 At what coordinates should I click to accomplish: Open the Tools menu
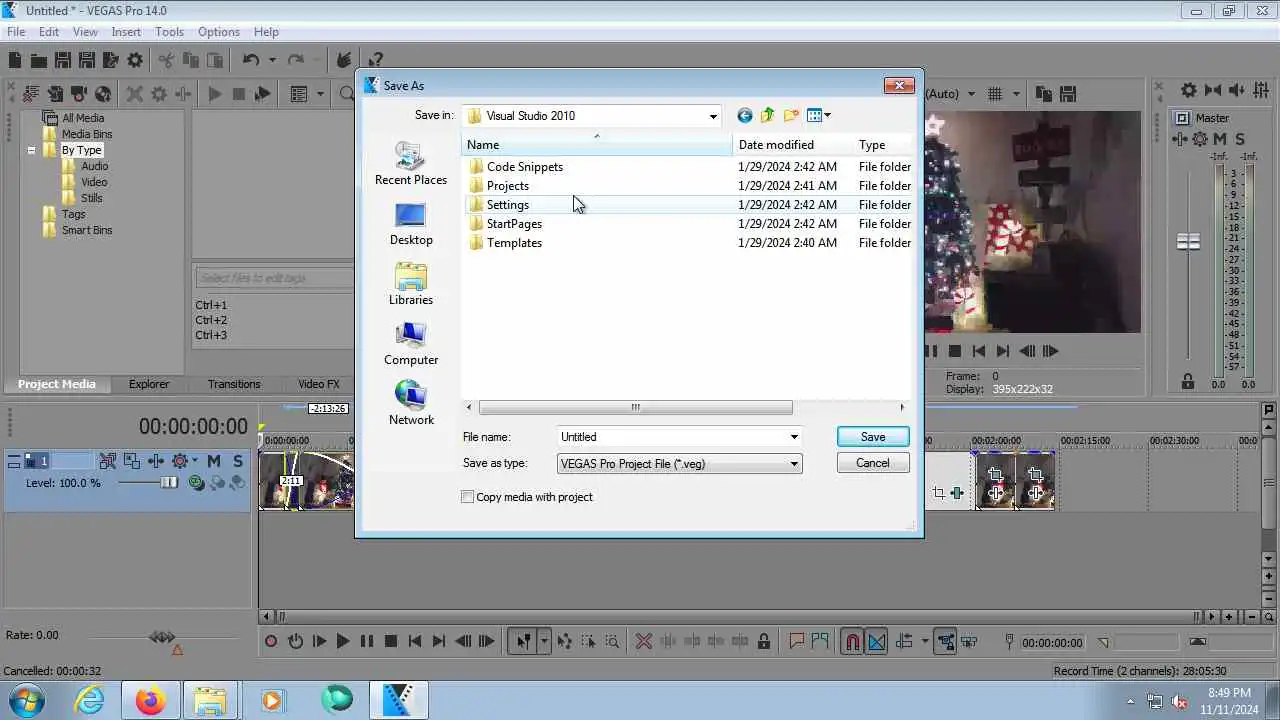pos(169,32)
